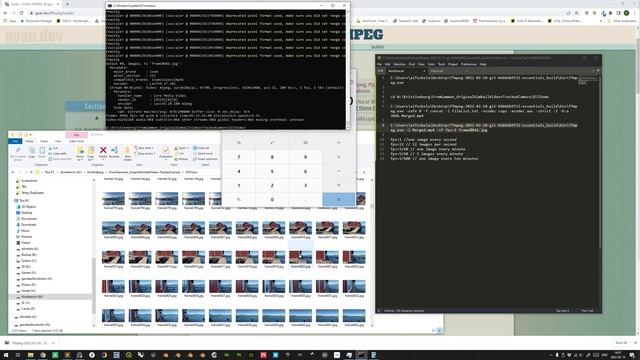
Task: Open the Selection menu in Sublime Text
Action: point(399,64)
